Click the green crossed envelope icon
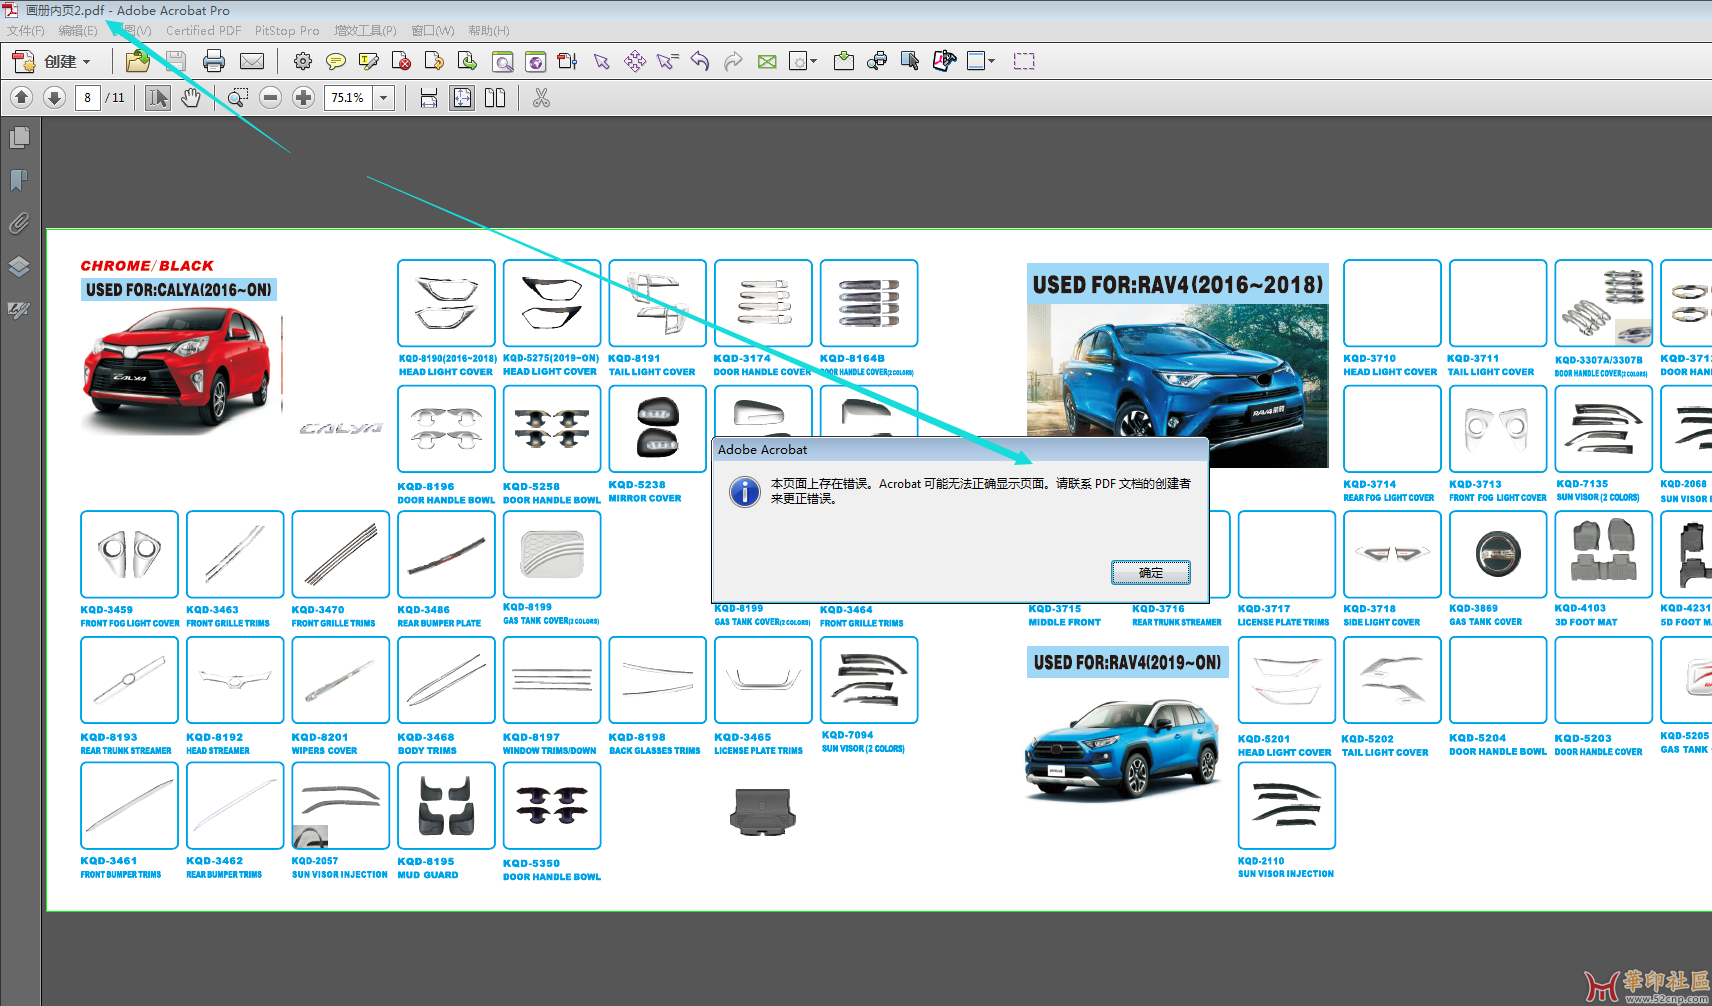The image size is (1712, 1006). 767,62
